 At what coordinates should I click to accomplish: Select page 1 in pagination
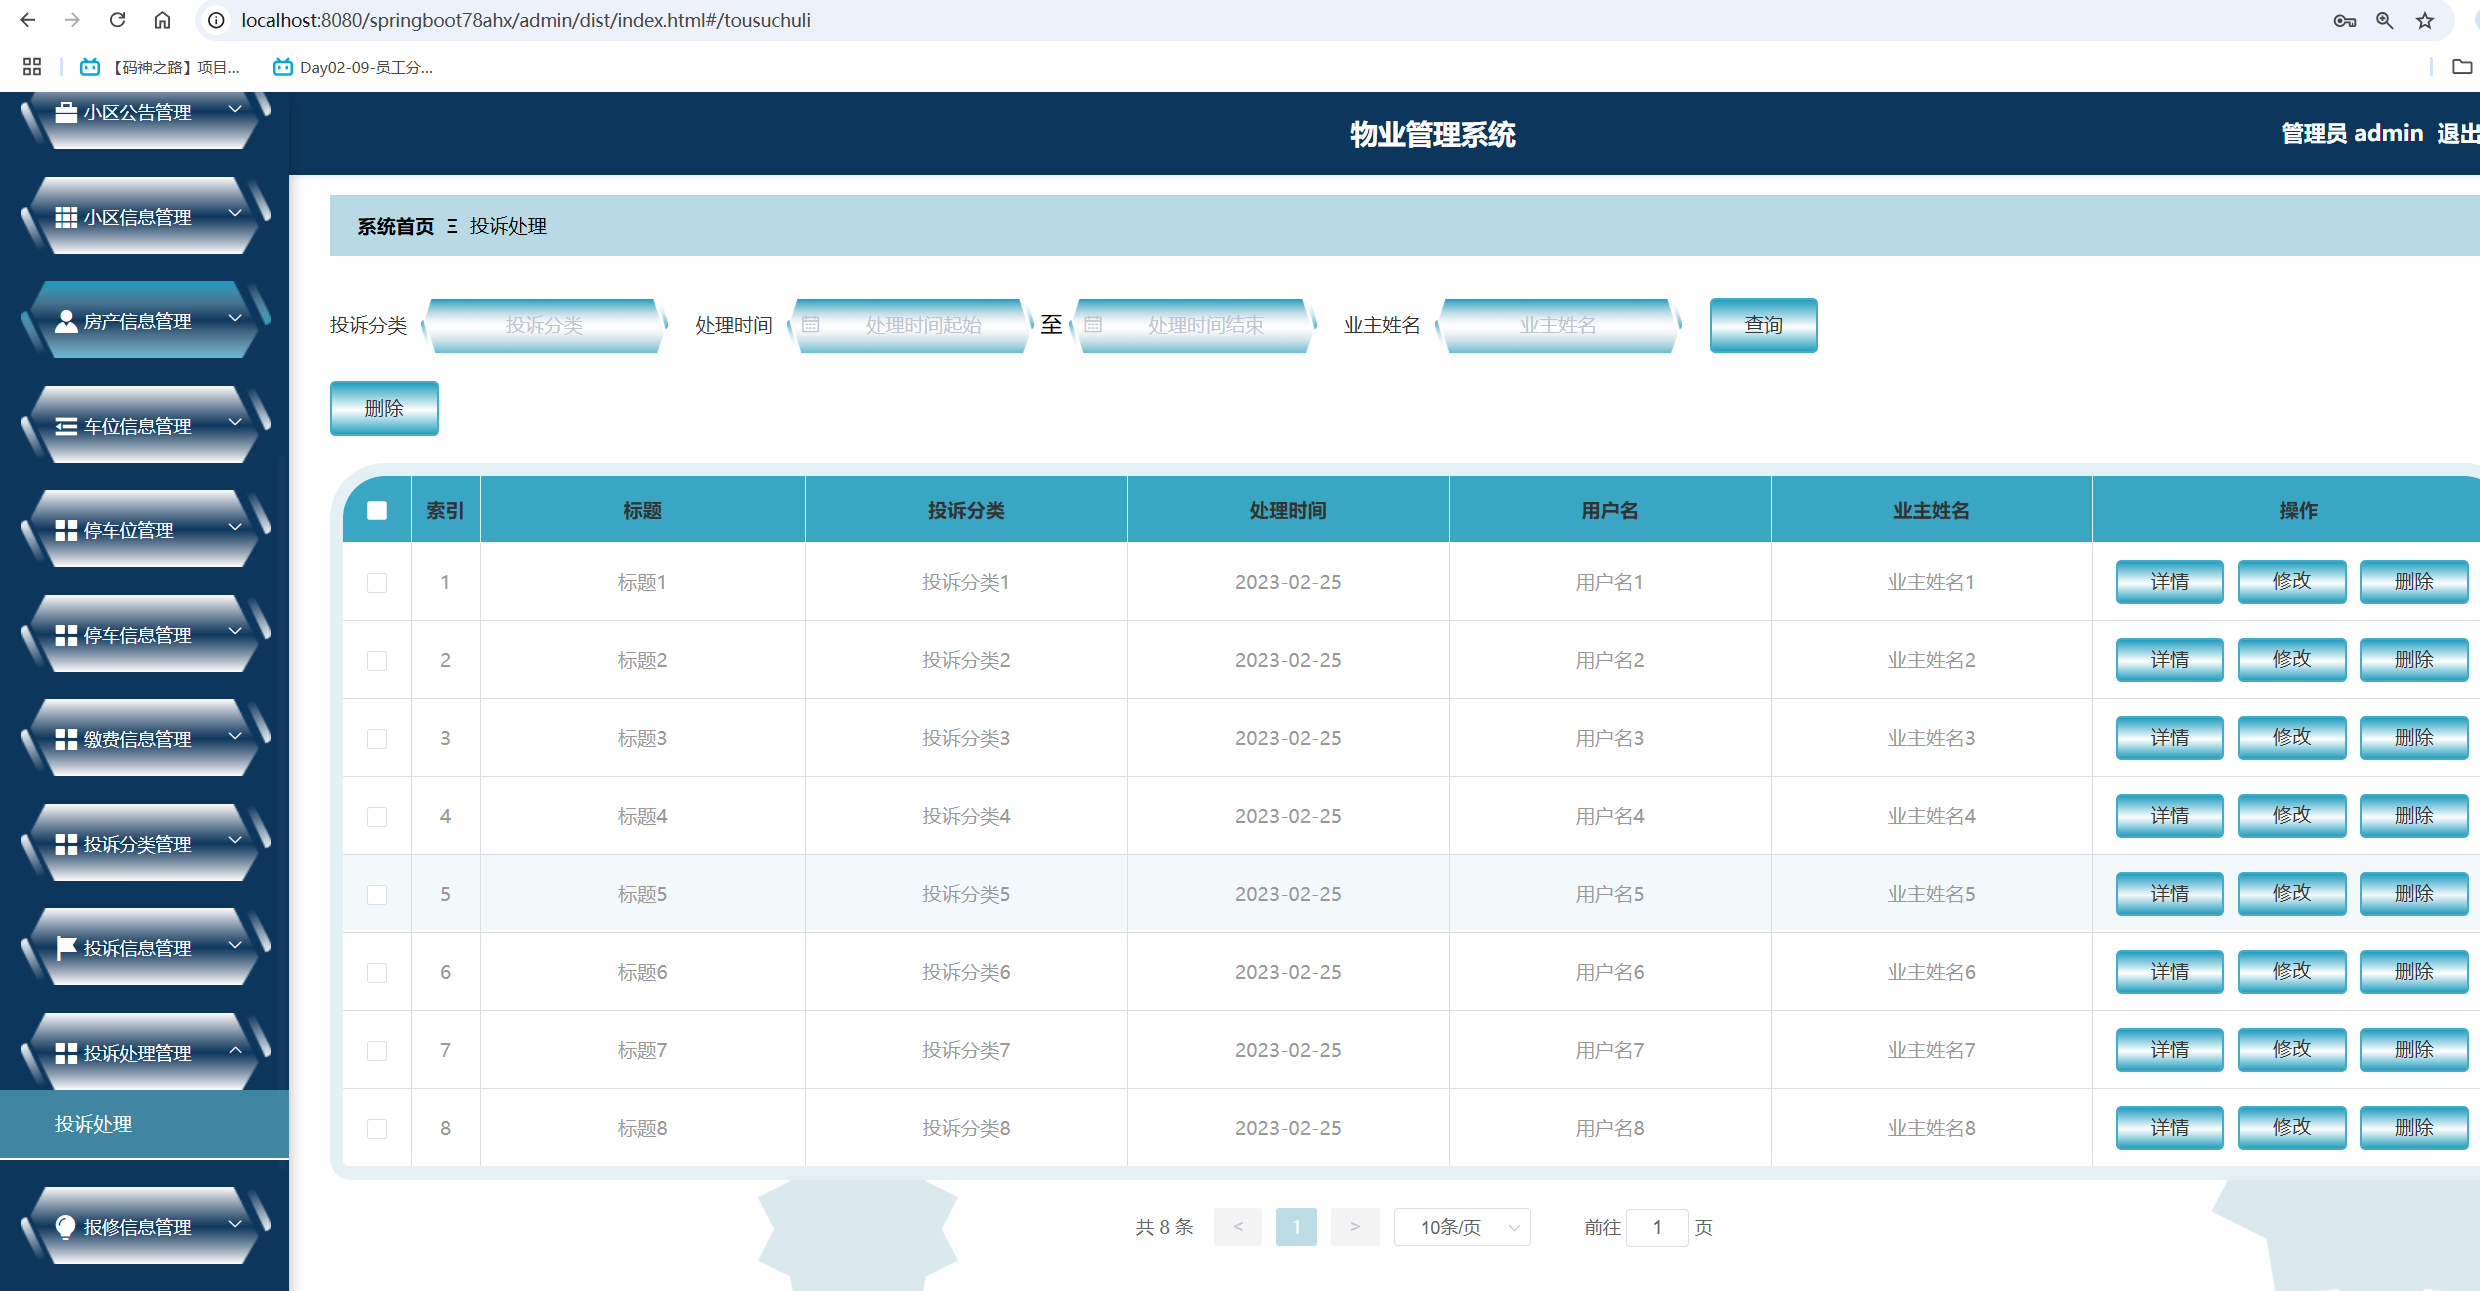[x=1296, y=1227]
